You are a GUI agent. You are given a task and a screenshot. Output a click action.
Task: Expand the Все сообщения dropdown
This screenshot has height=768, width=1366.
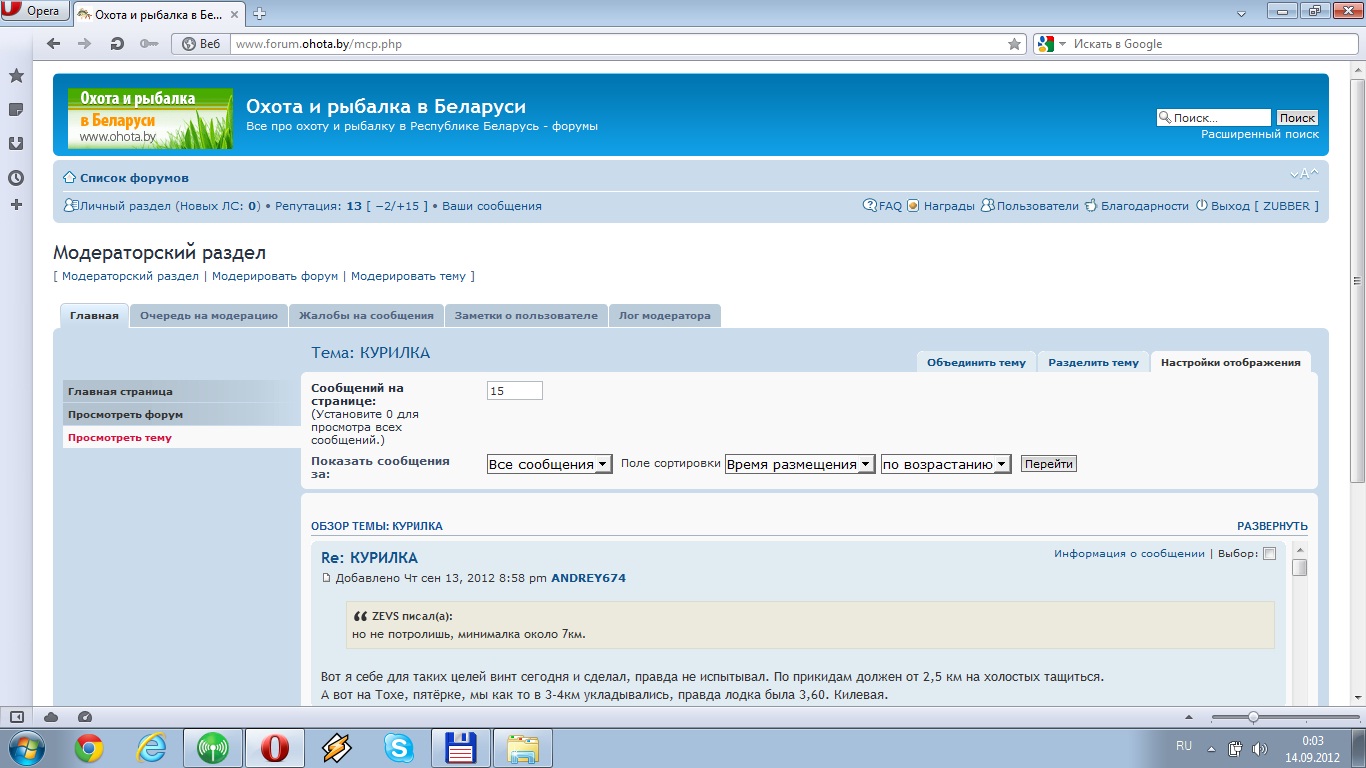(549, 464)
